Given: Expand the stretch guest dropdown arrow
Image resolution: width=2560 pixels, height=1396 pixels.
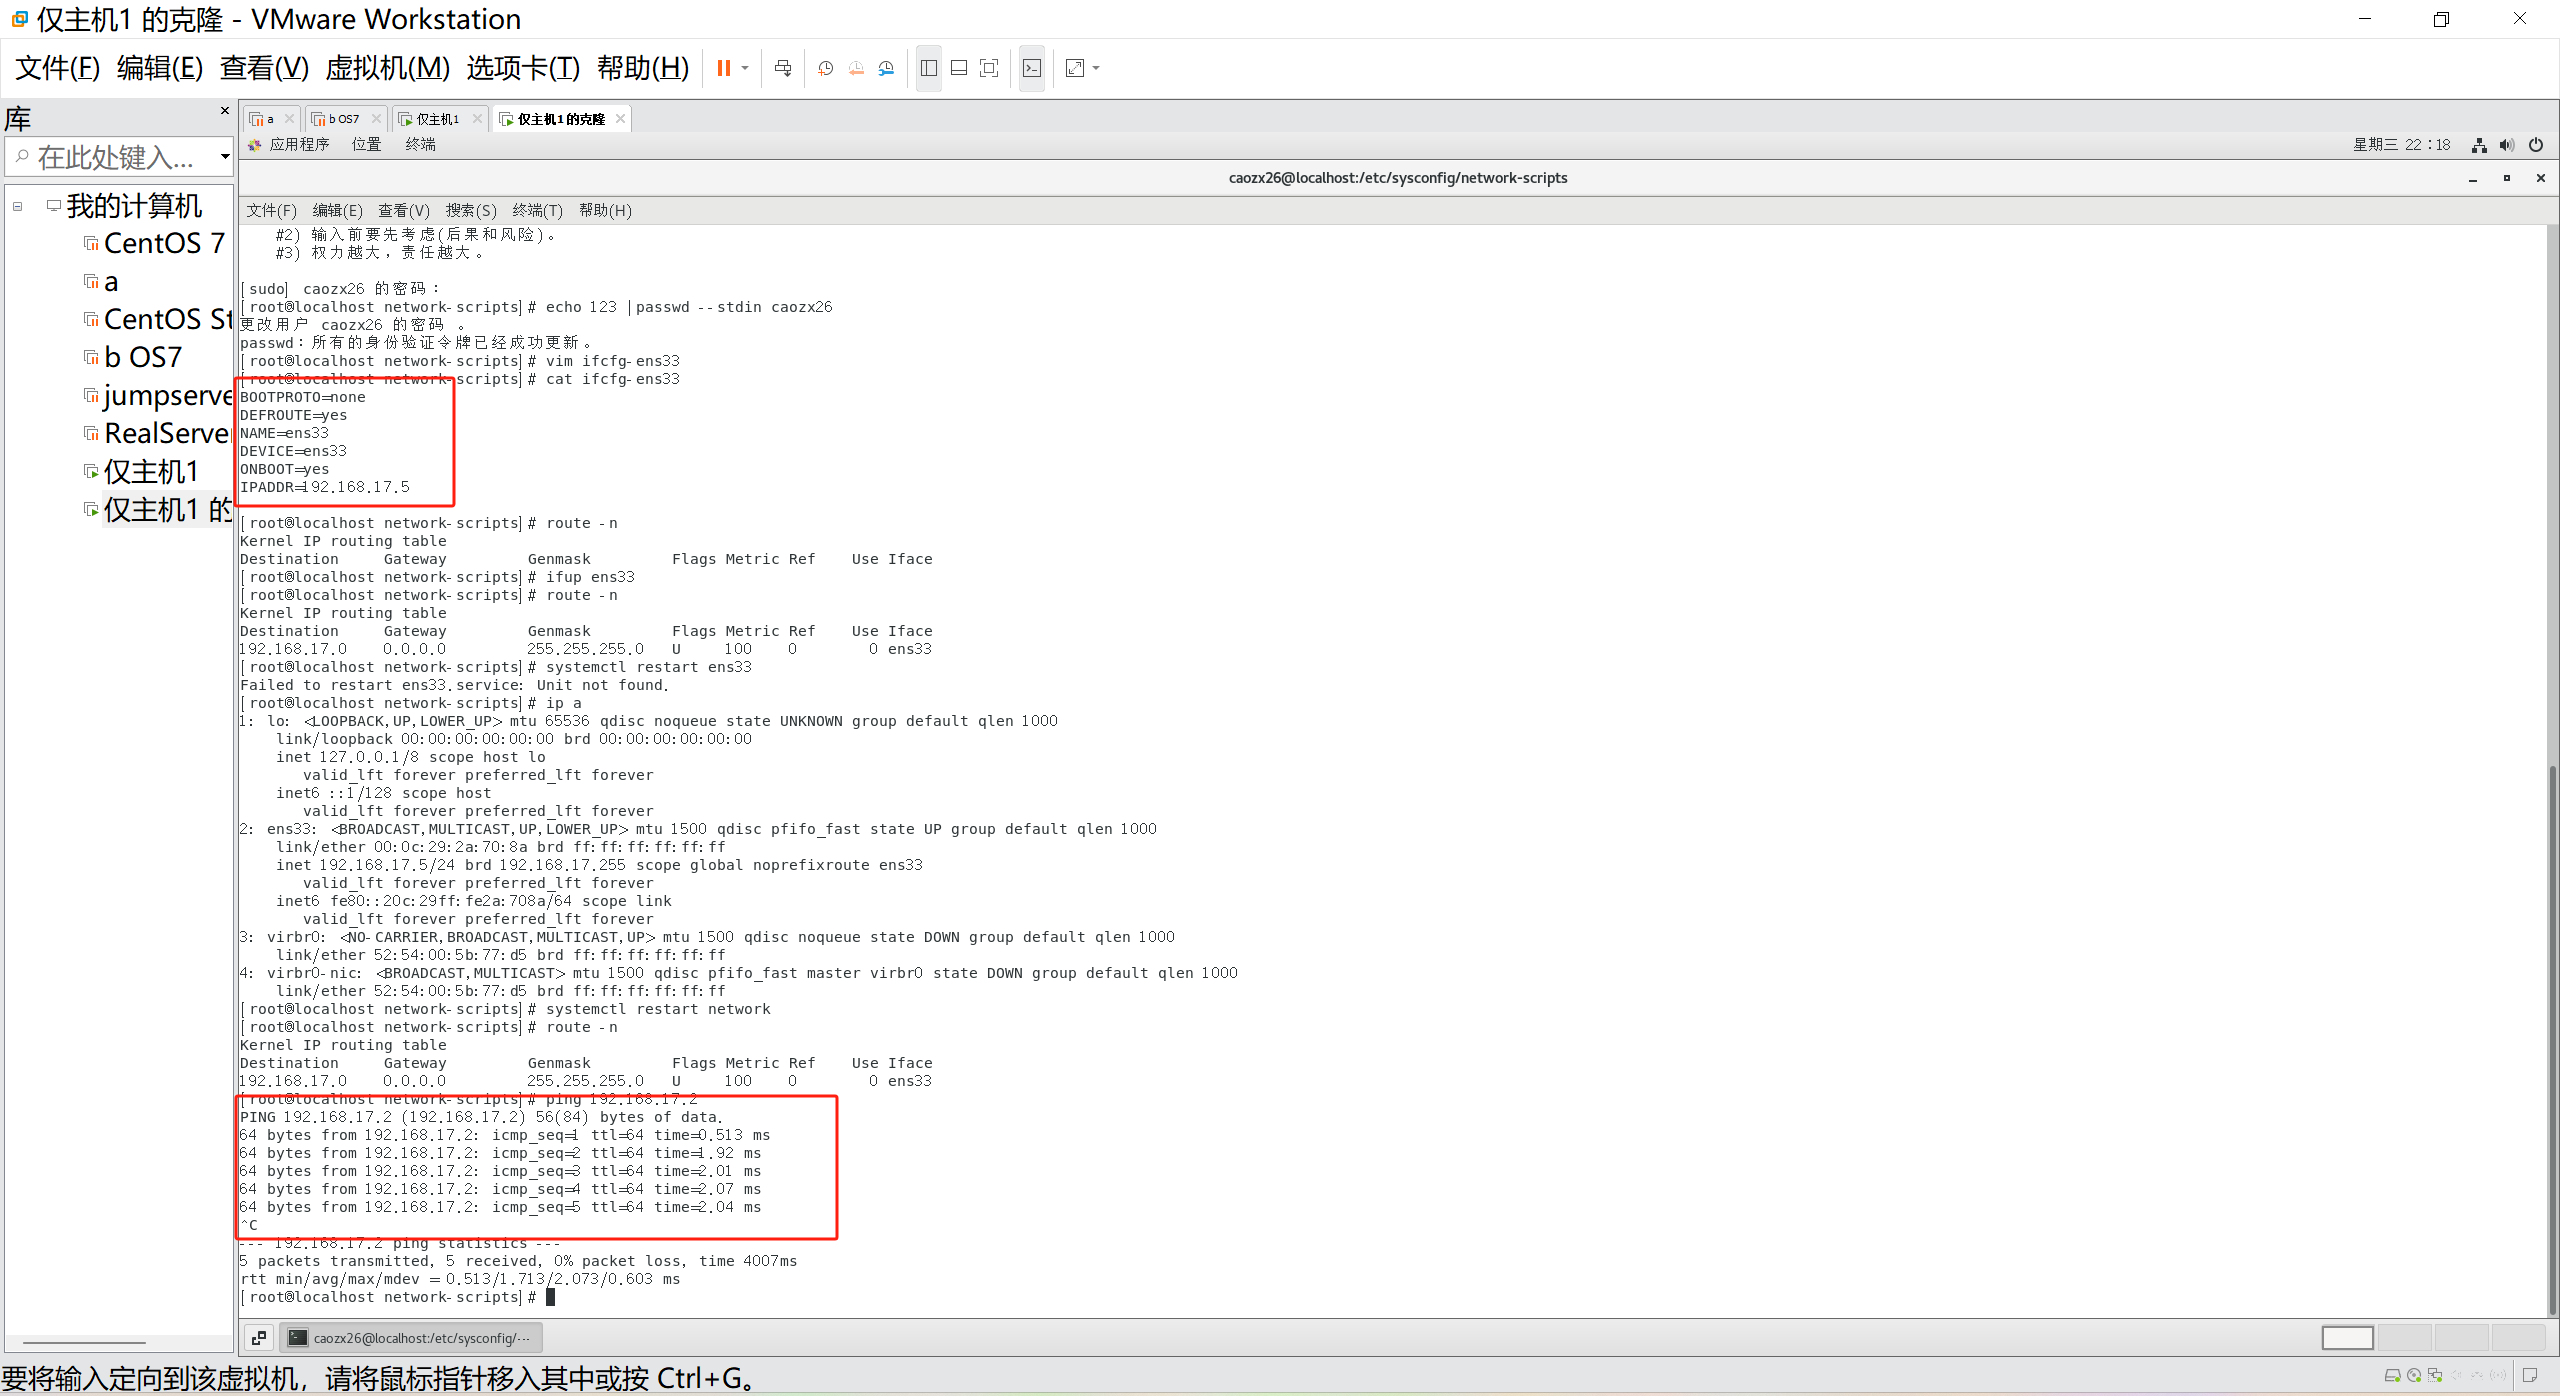Looking at the screenshot, I should pos(1097,68).
